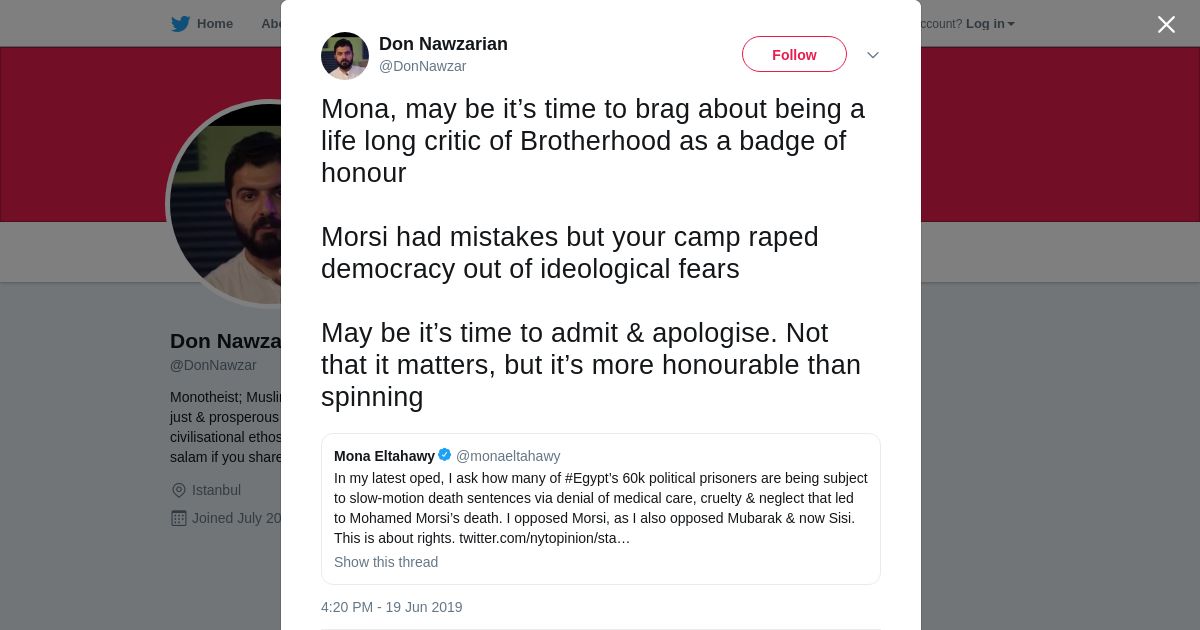The width and height of the screenshot is (1200, 630).
Task: Click the Istanbul location pin icon
Action: coord(179,490)
